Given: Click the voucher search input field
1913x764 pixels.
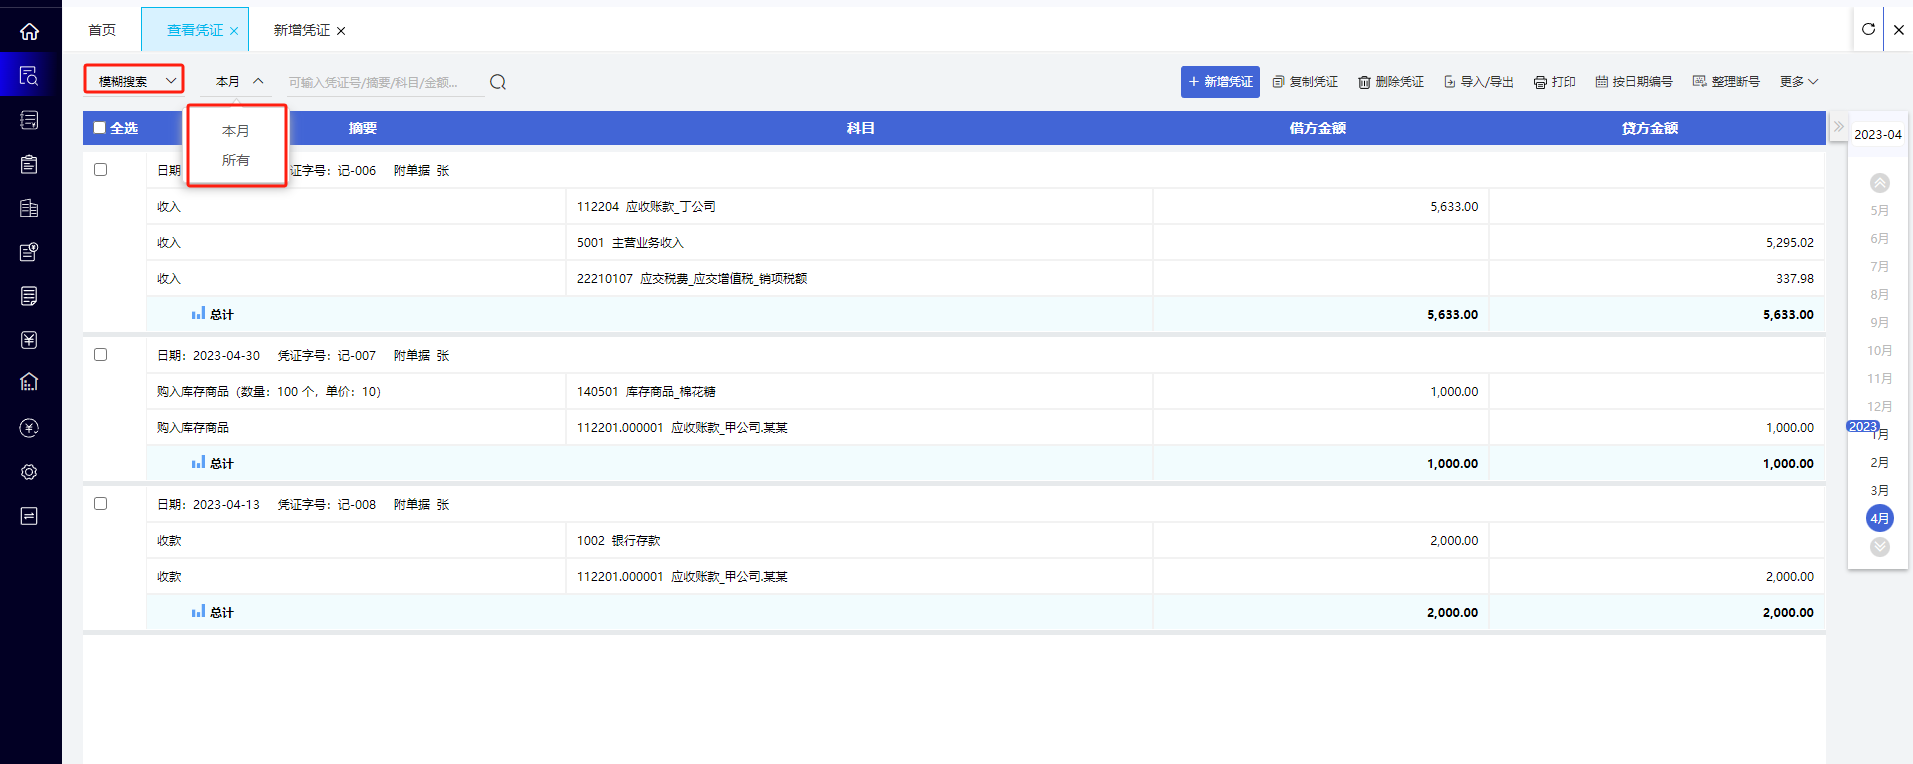Looking at the screenshot, I should pyautogui.click(x=384, y=82).
